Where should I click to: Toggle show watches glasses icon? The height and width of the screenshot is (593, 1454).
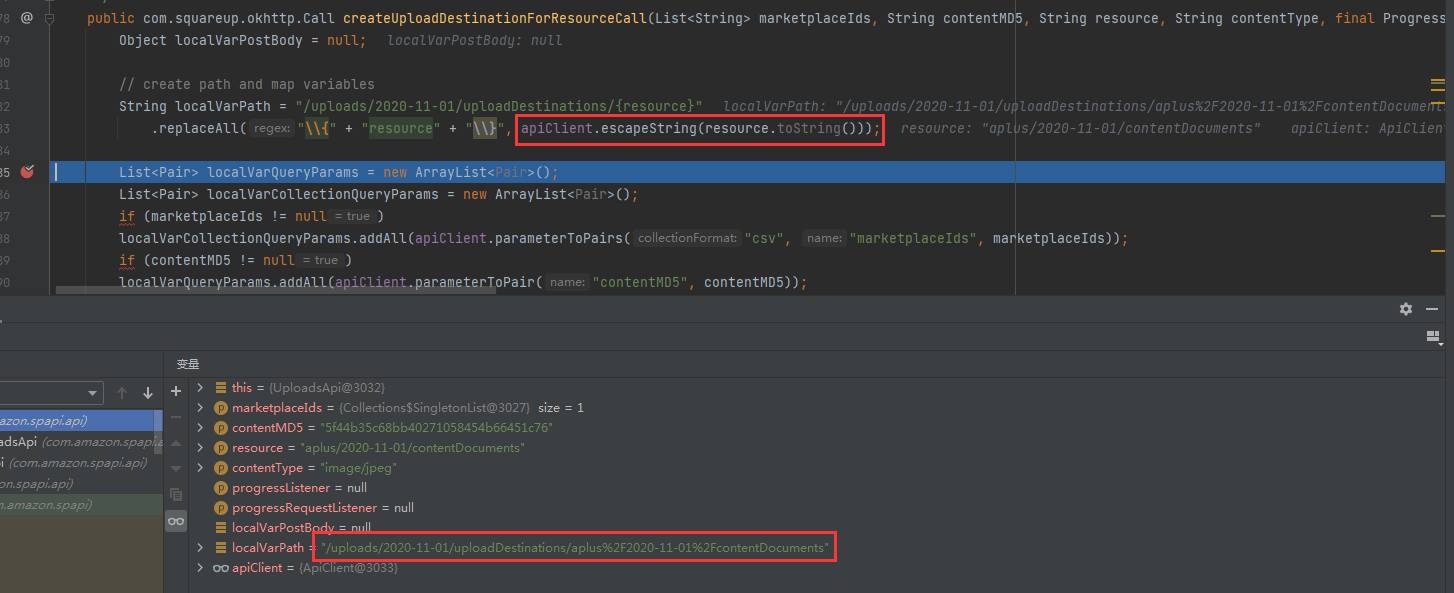click(176, 521)
